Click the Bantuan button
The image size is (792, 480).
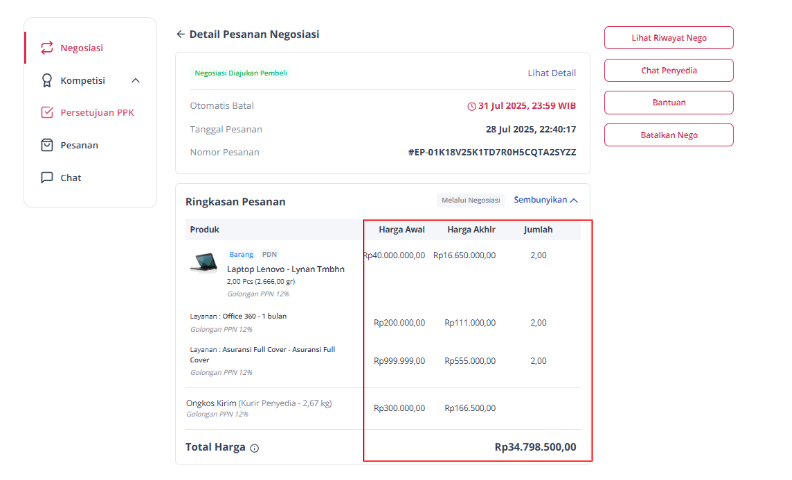669,103
